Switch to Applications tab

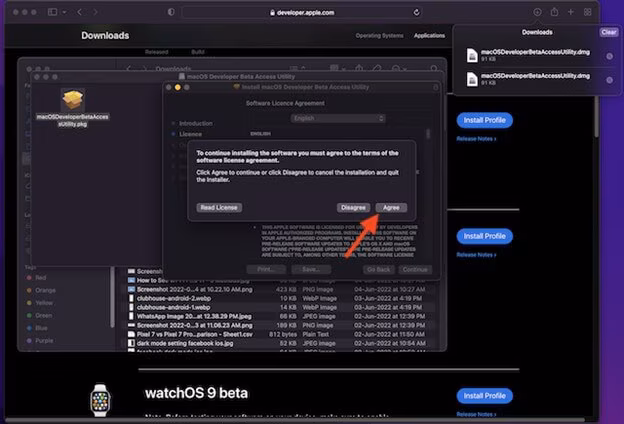(429, 35)
